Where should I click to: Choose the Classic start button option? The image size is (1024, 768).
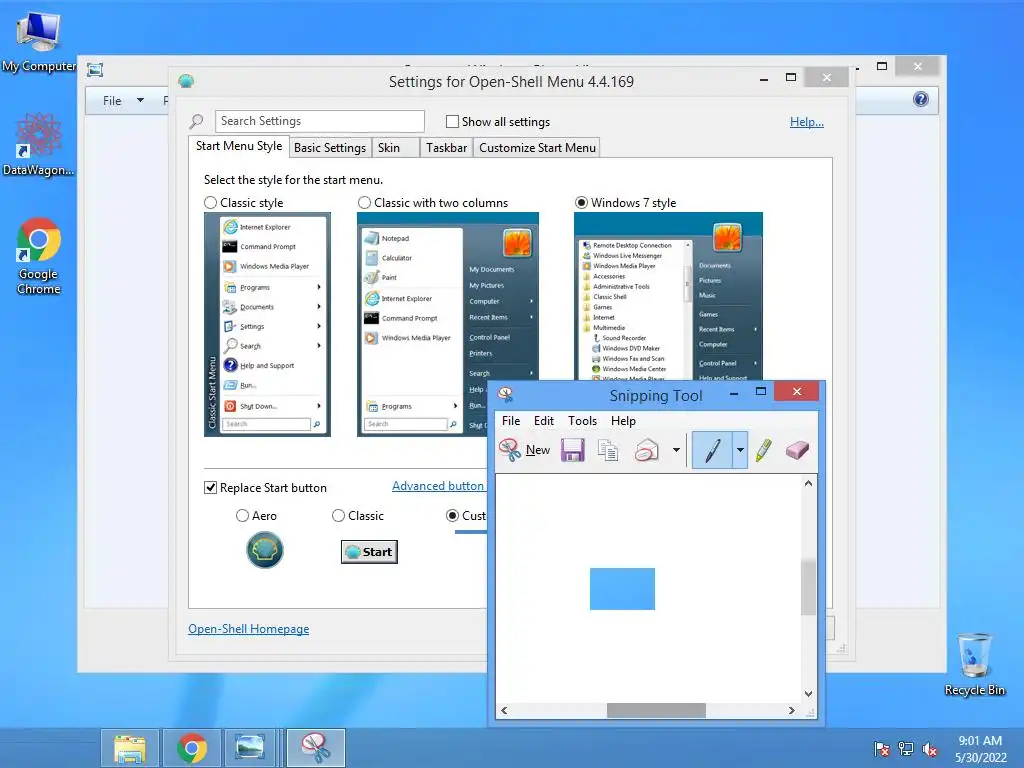pos(338,515)
